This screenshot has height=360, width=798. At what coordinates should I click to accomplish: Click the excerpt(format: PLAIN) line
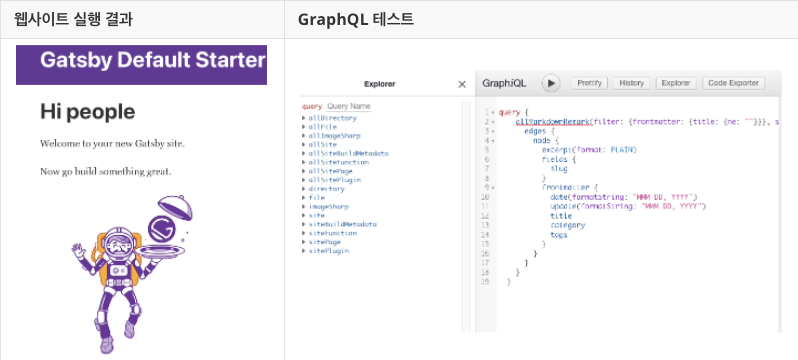[x=589, y=150]
